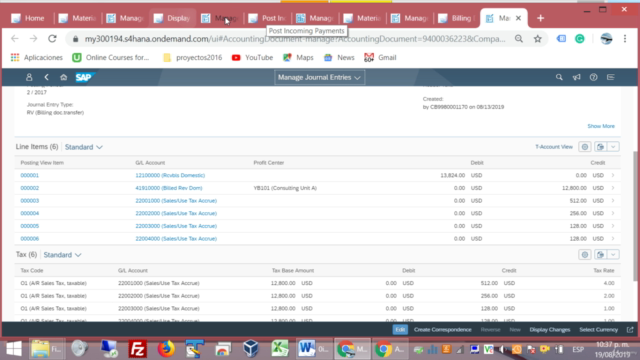Open G/L account 12100000 Rcvbls Domestic
This screenshot has height=360, width=640.
170,175
